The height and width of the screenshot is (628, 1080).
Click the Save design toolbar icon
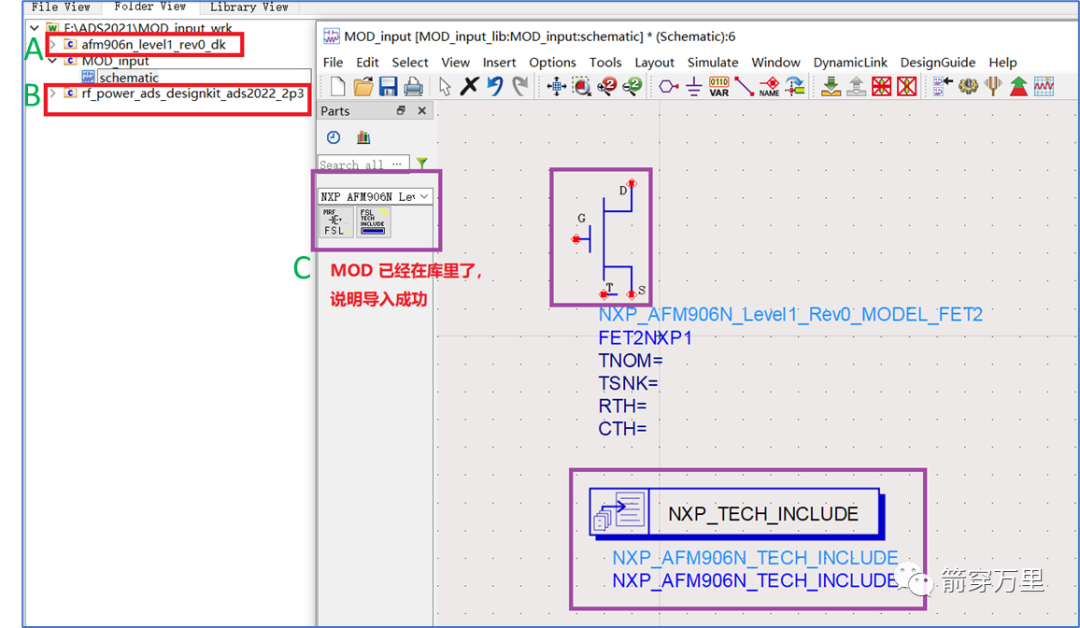point(388,87)
